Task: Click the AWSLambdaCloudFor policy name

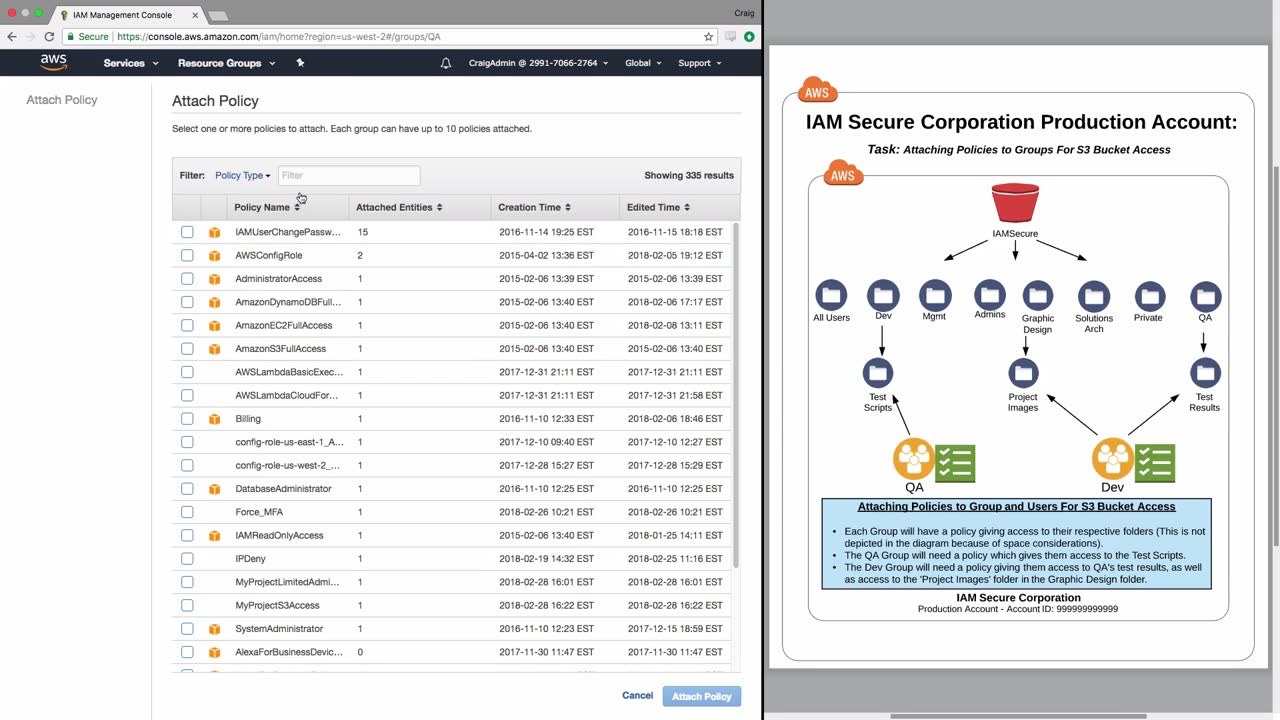Action: click(286, 396)
